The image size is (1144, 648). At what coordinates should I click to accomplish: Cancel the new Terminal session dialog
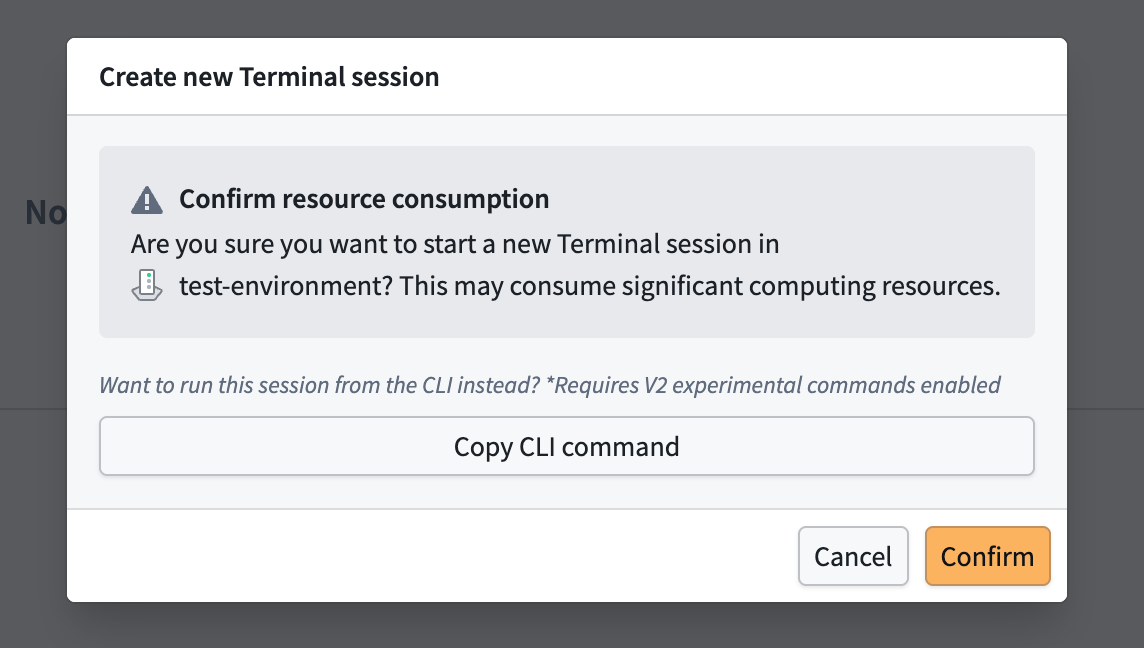pyautogui.click(x=853, y=556)
